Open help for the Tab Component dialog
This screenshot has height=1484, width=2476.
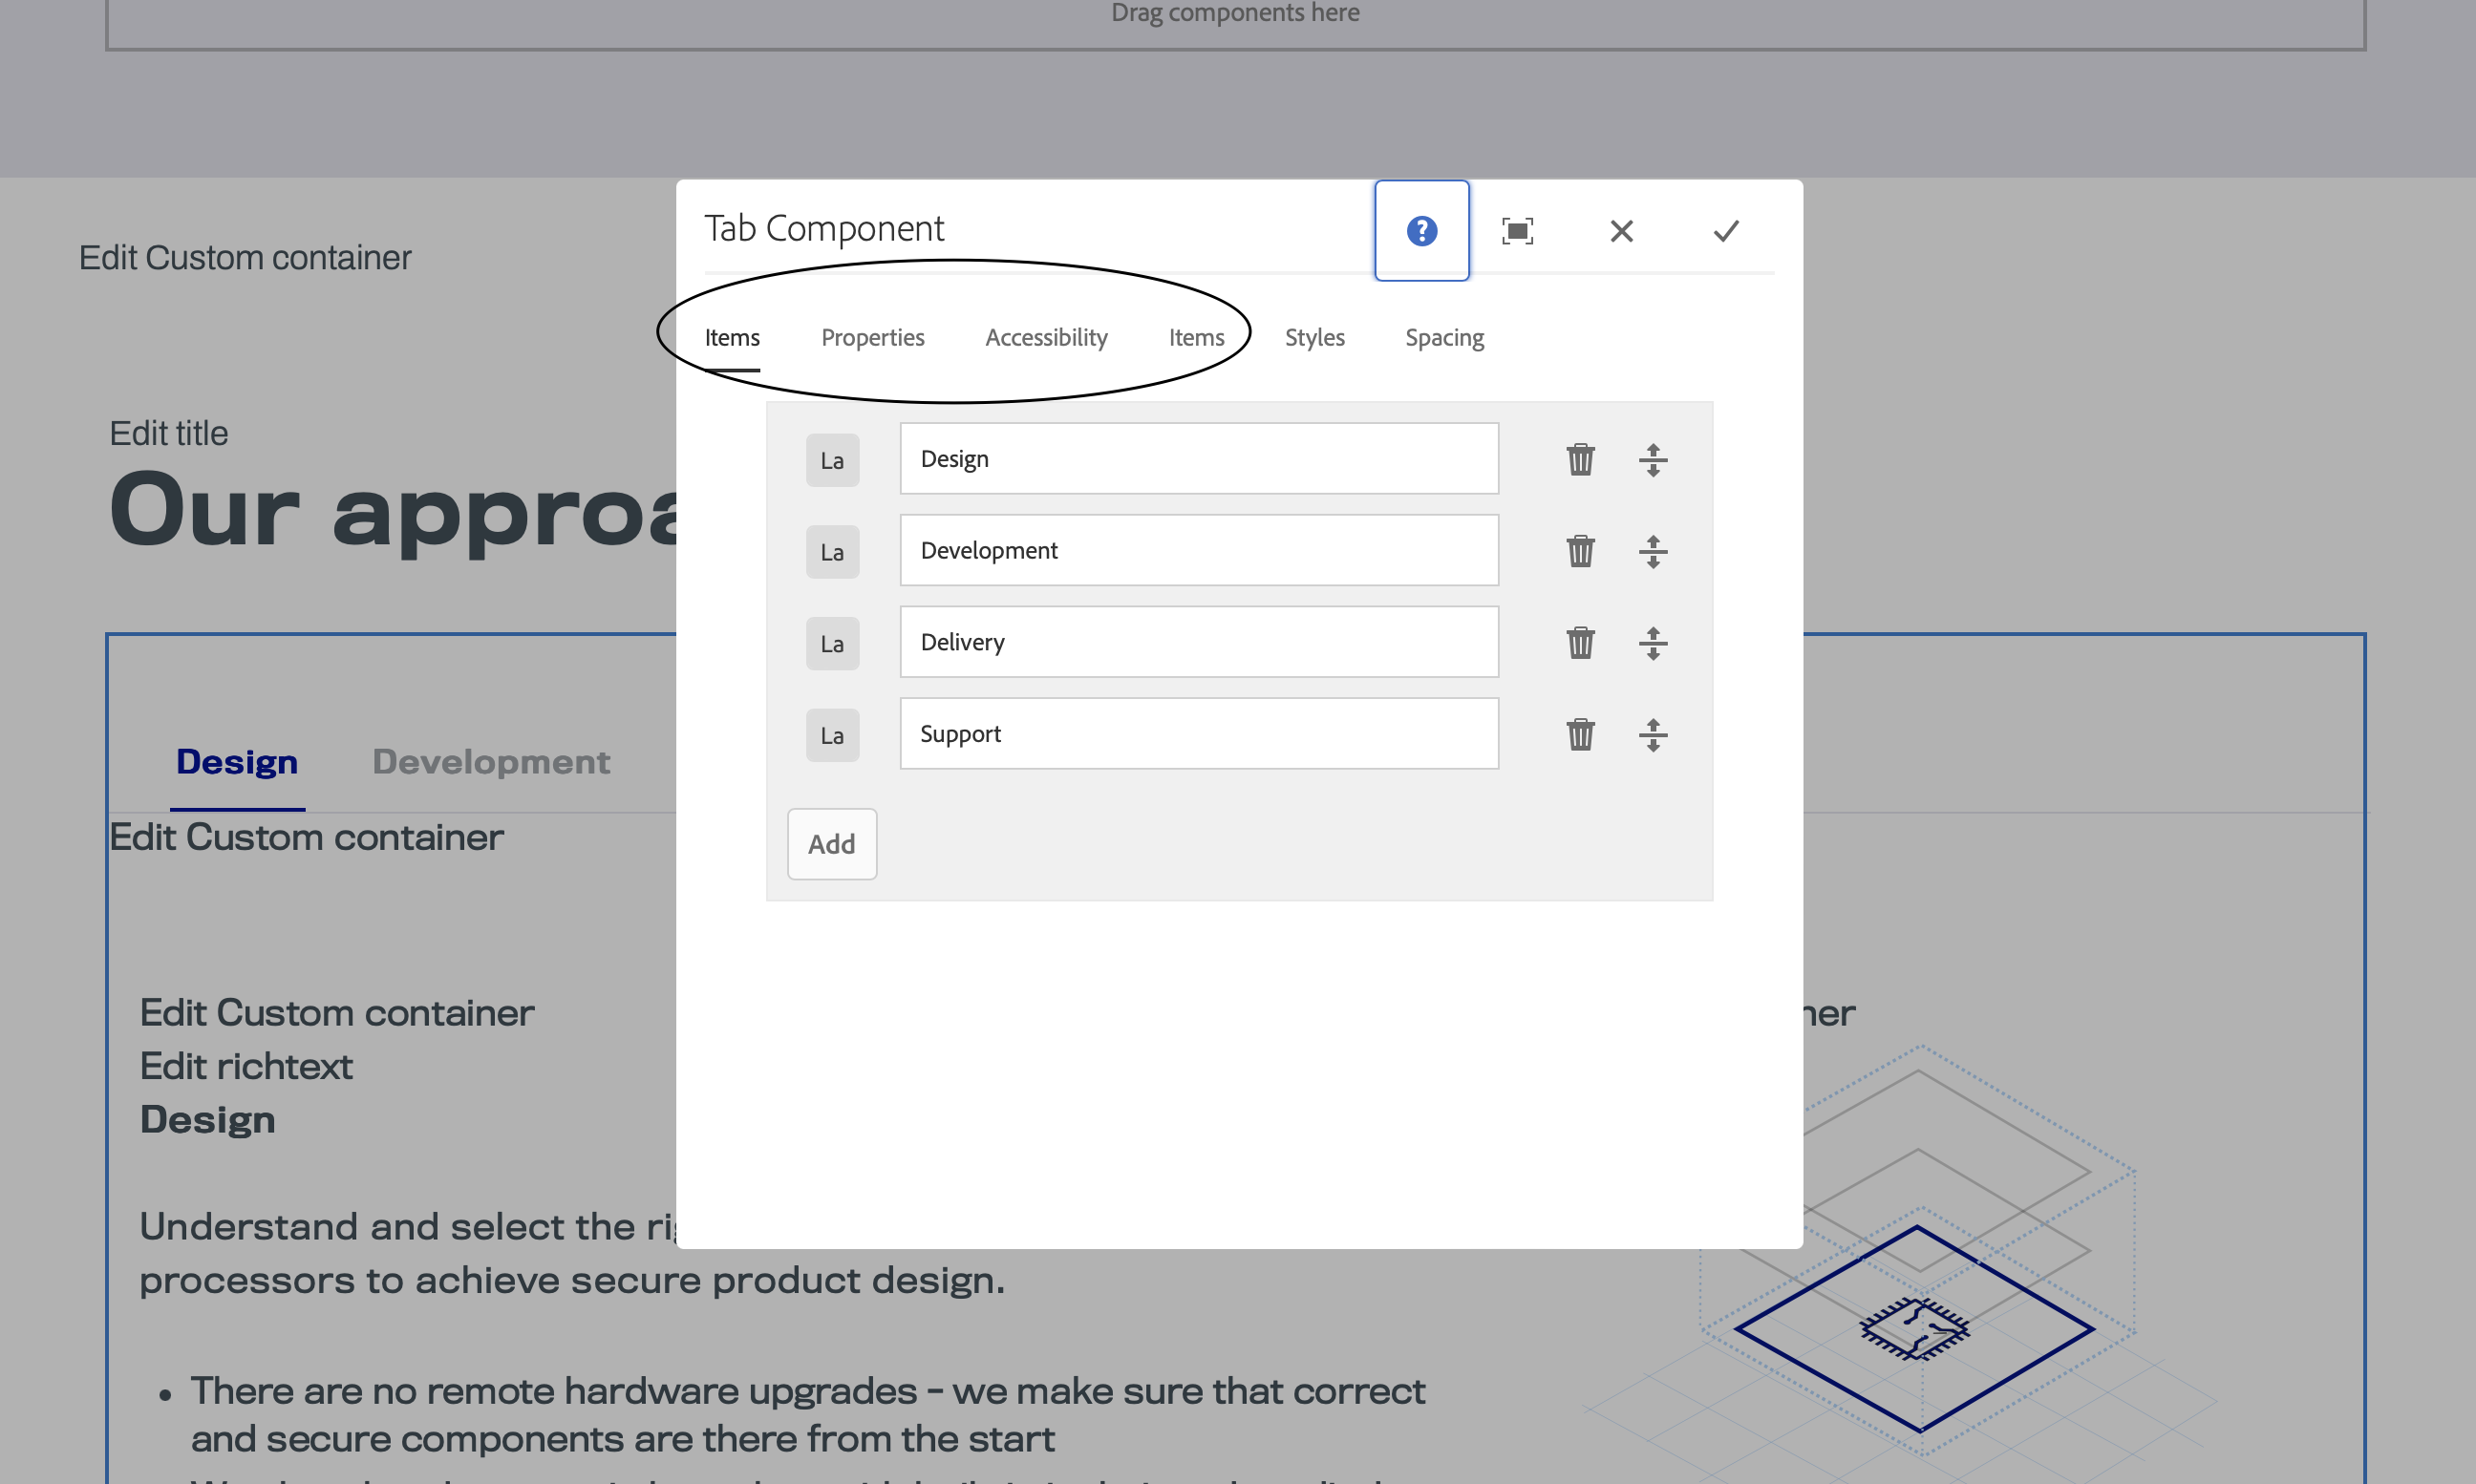coord(1421,230)
